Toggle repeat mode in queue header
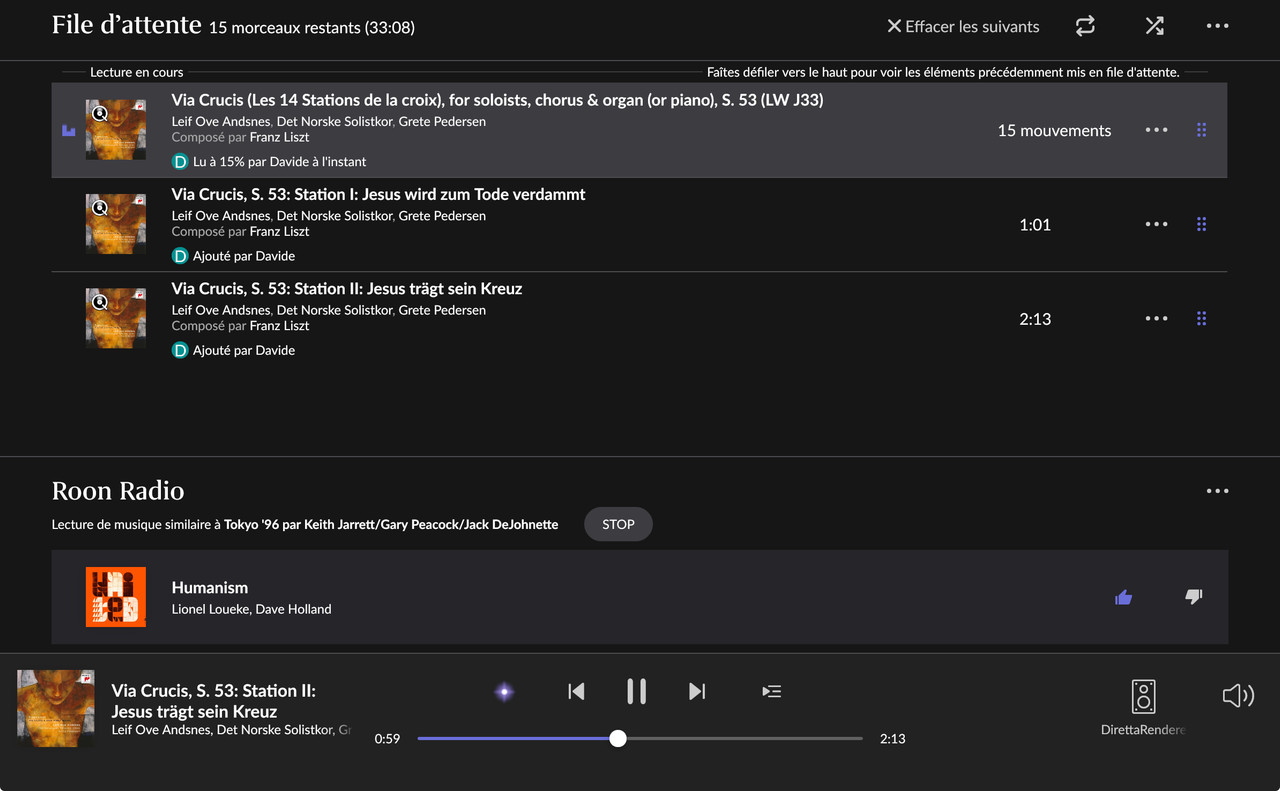The width and height of the screenshot is (1280, 791). [1085, 26]
